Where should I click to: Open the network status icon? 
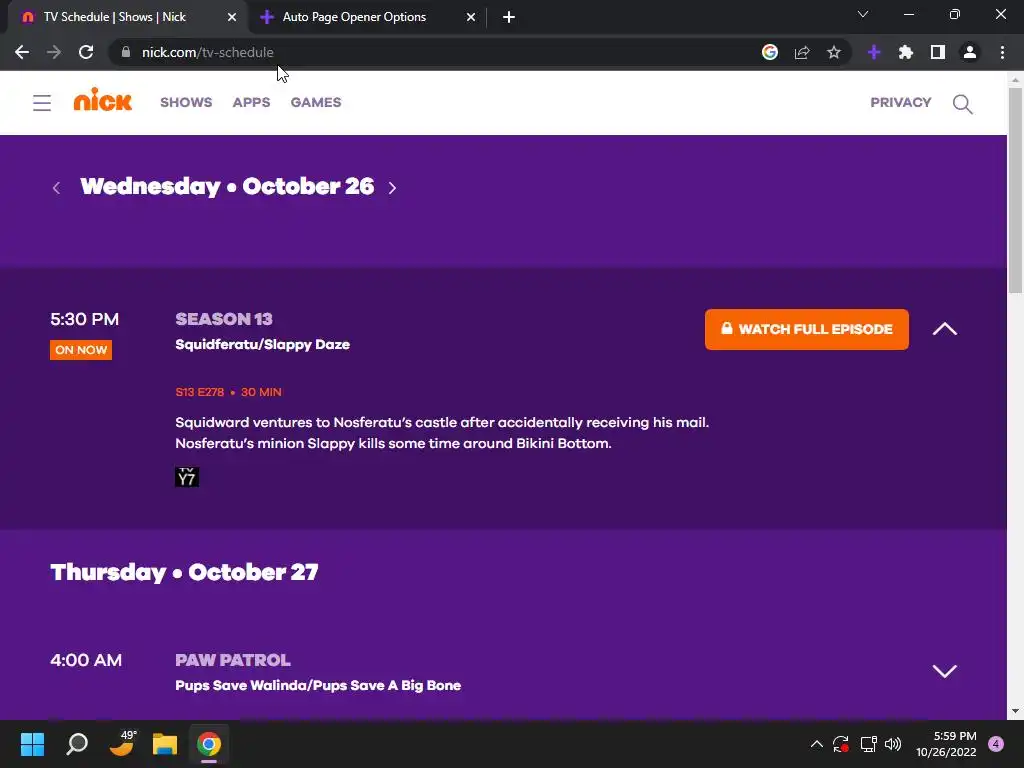[x=868, y=744]
